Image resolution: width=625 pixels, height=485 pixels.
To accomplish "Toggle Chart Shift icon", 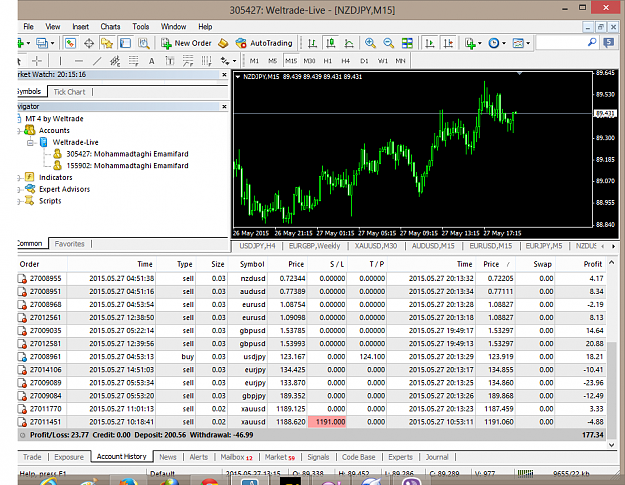I will (448, 43).
